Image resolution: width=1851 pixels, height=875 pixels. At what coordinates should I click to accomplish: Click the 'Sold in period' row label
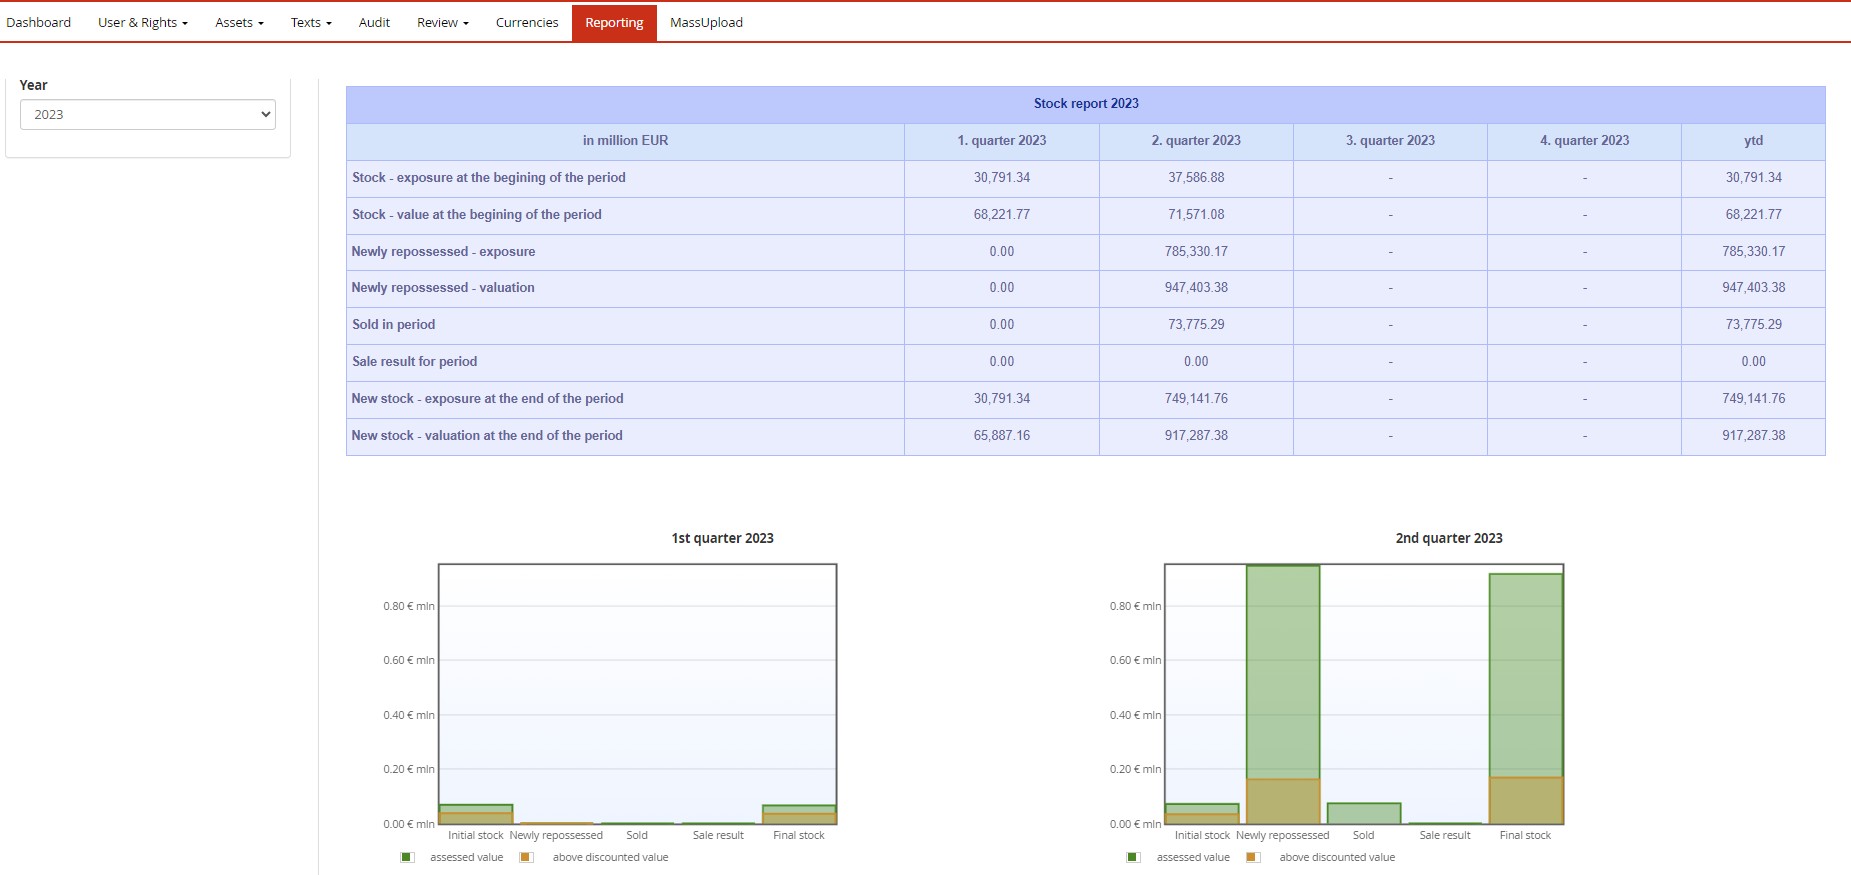point(394,325)
